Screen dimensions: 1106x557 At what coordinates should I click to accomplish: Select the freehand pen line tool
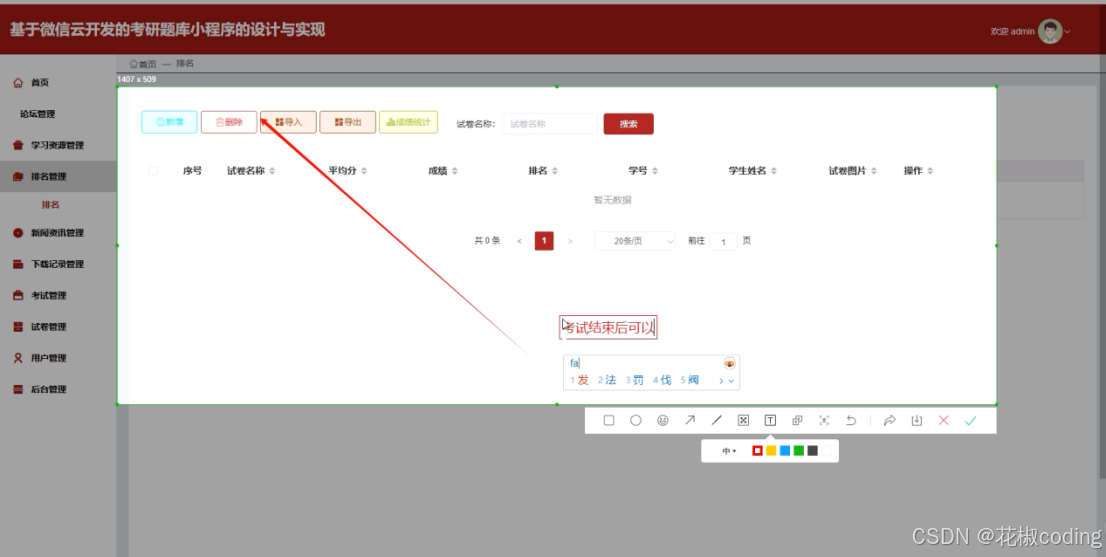click(x=716, y=420)
